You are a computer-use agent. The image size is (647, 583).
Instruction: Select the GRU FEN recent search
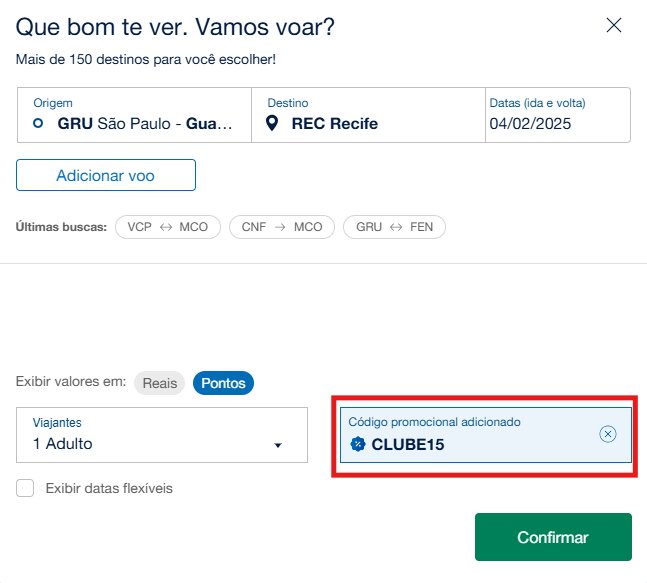pyautogui.click(x=394, y=227)
